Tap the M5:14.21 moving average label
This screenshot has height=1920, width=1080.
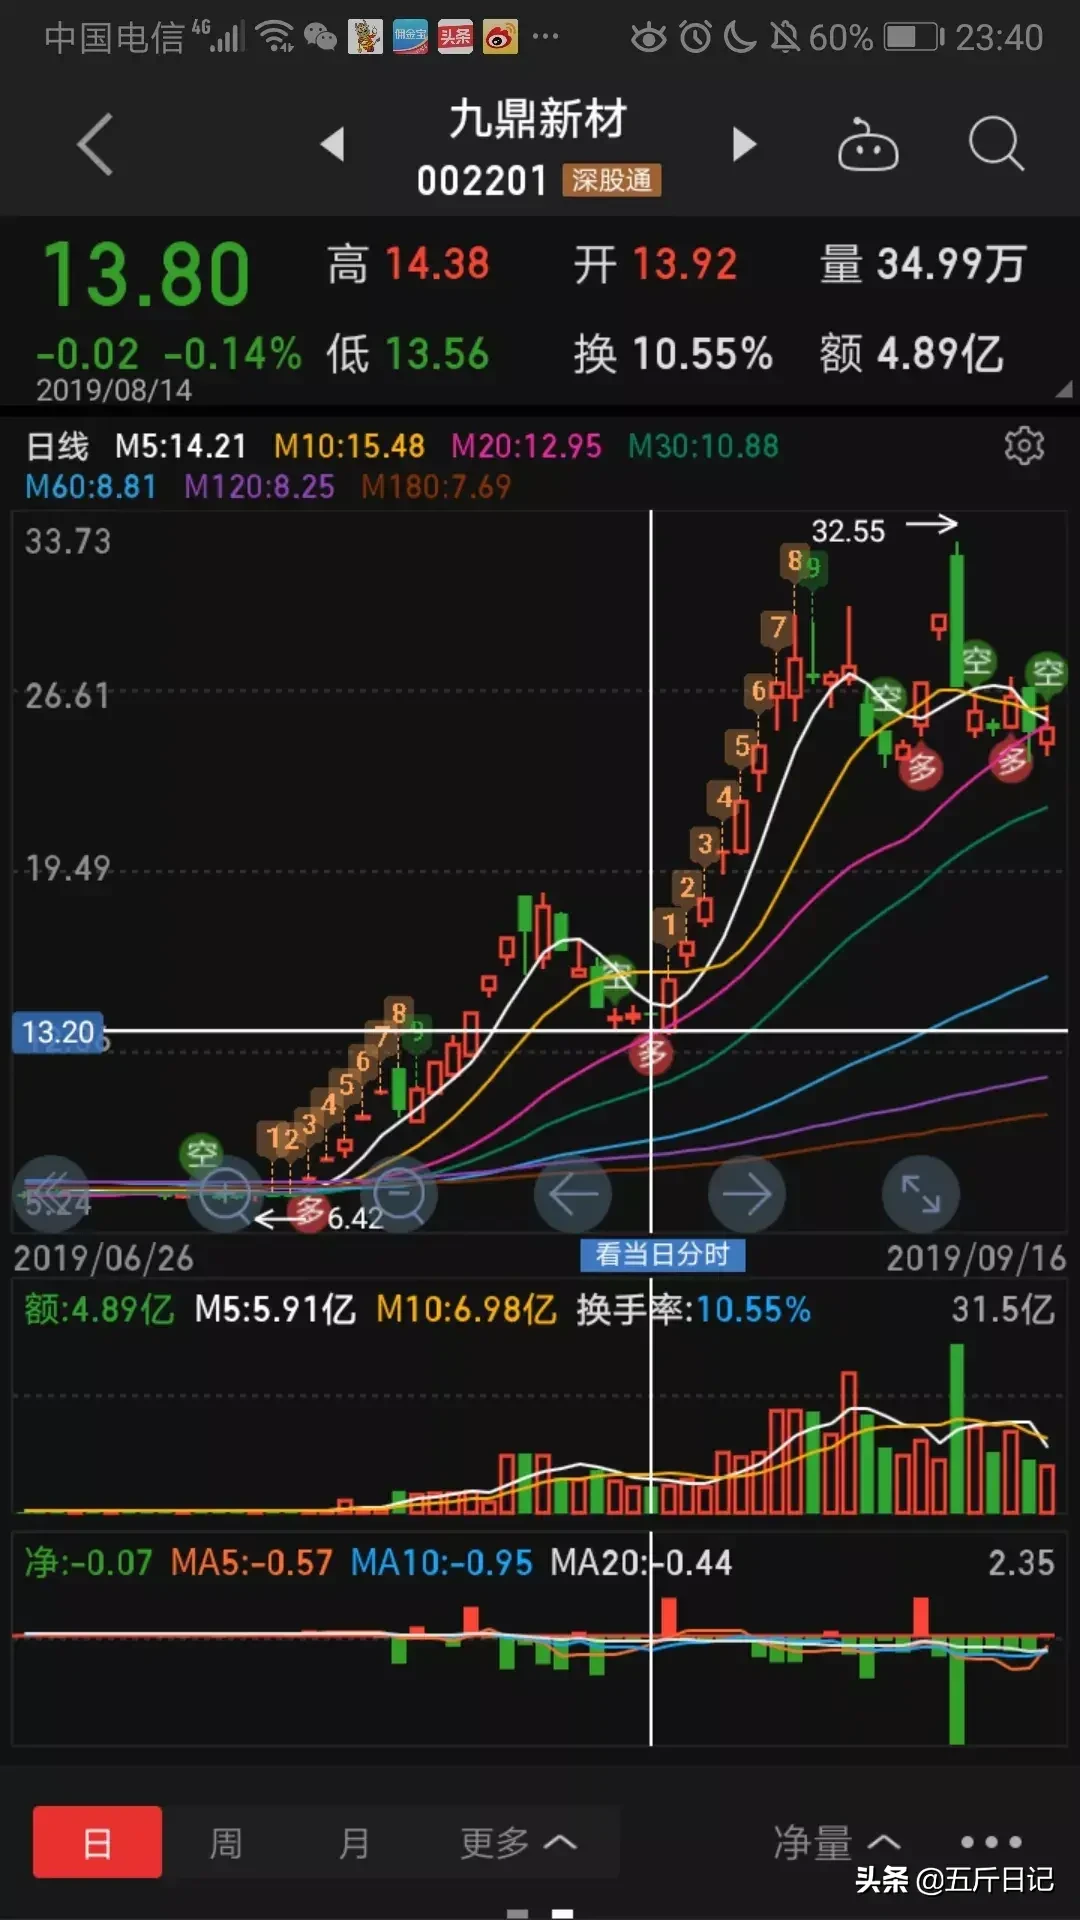(180, 446)
